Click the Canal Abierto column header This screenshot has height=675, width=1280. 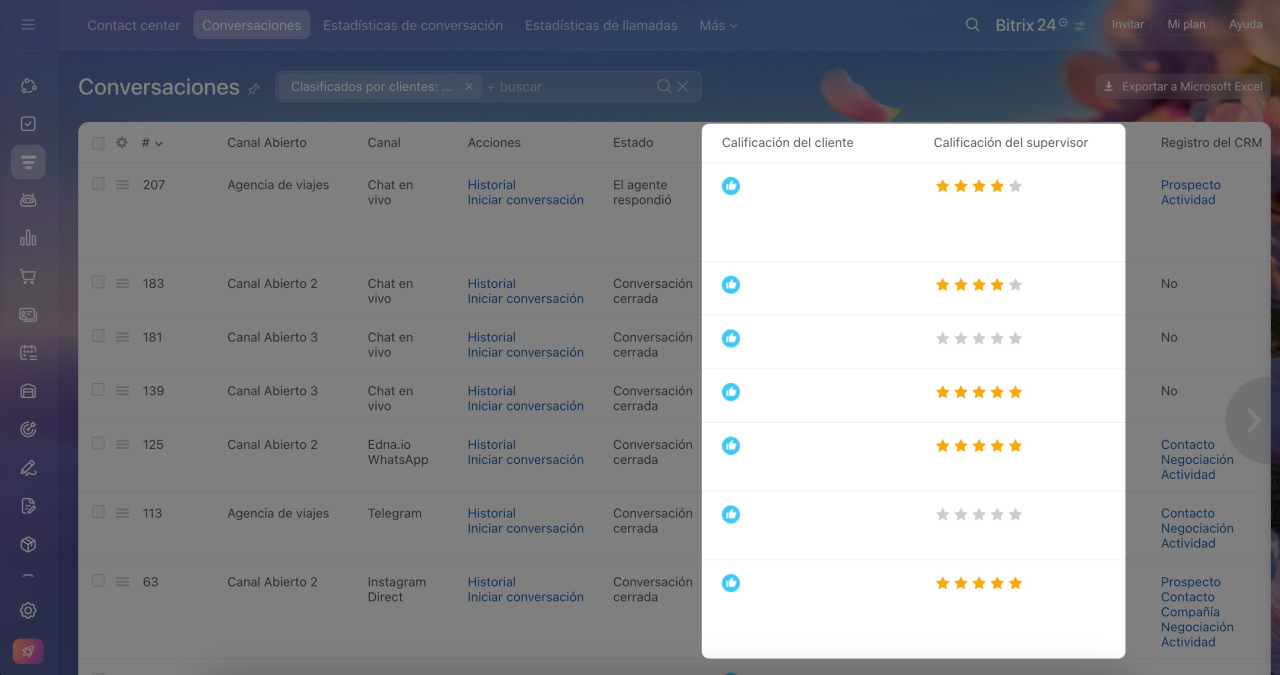tap(267, 143)
